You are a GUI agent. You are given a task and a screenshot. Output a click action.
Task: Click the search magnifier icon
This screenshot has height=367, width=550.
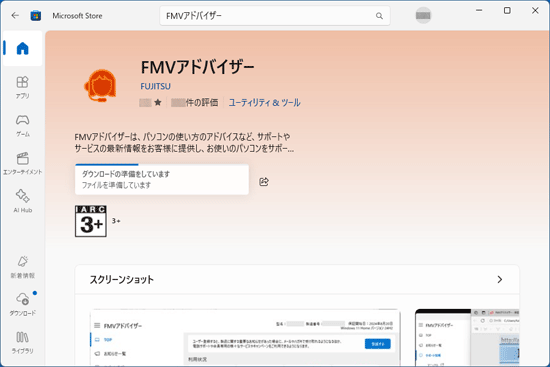click(x=379, y=16)
